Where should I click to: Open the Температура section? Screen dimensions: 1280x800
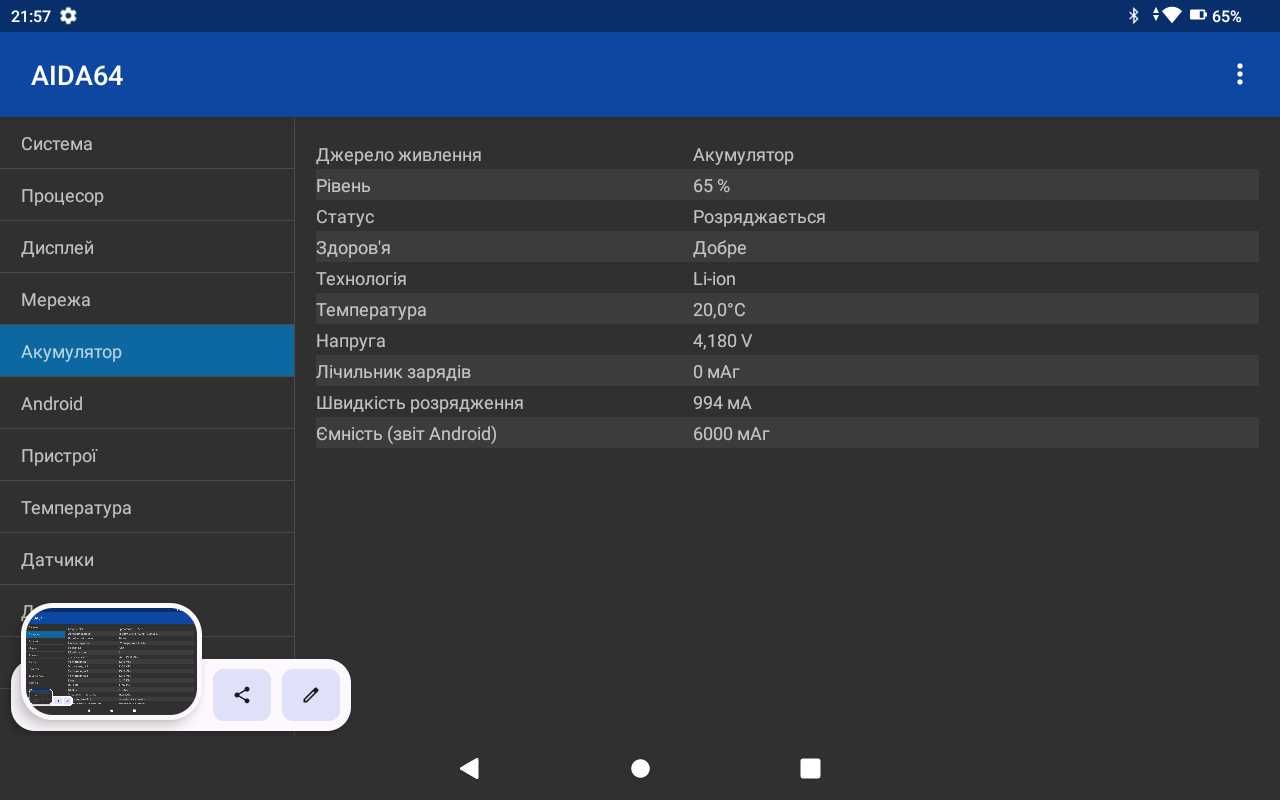(147, 507)
